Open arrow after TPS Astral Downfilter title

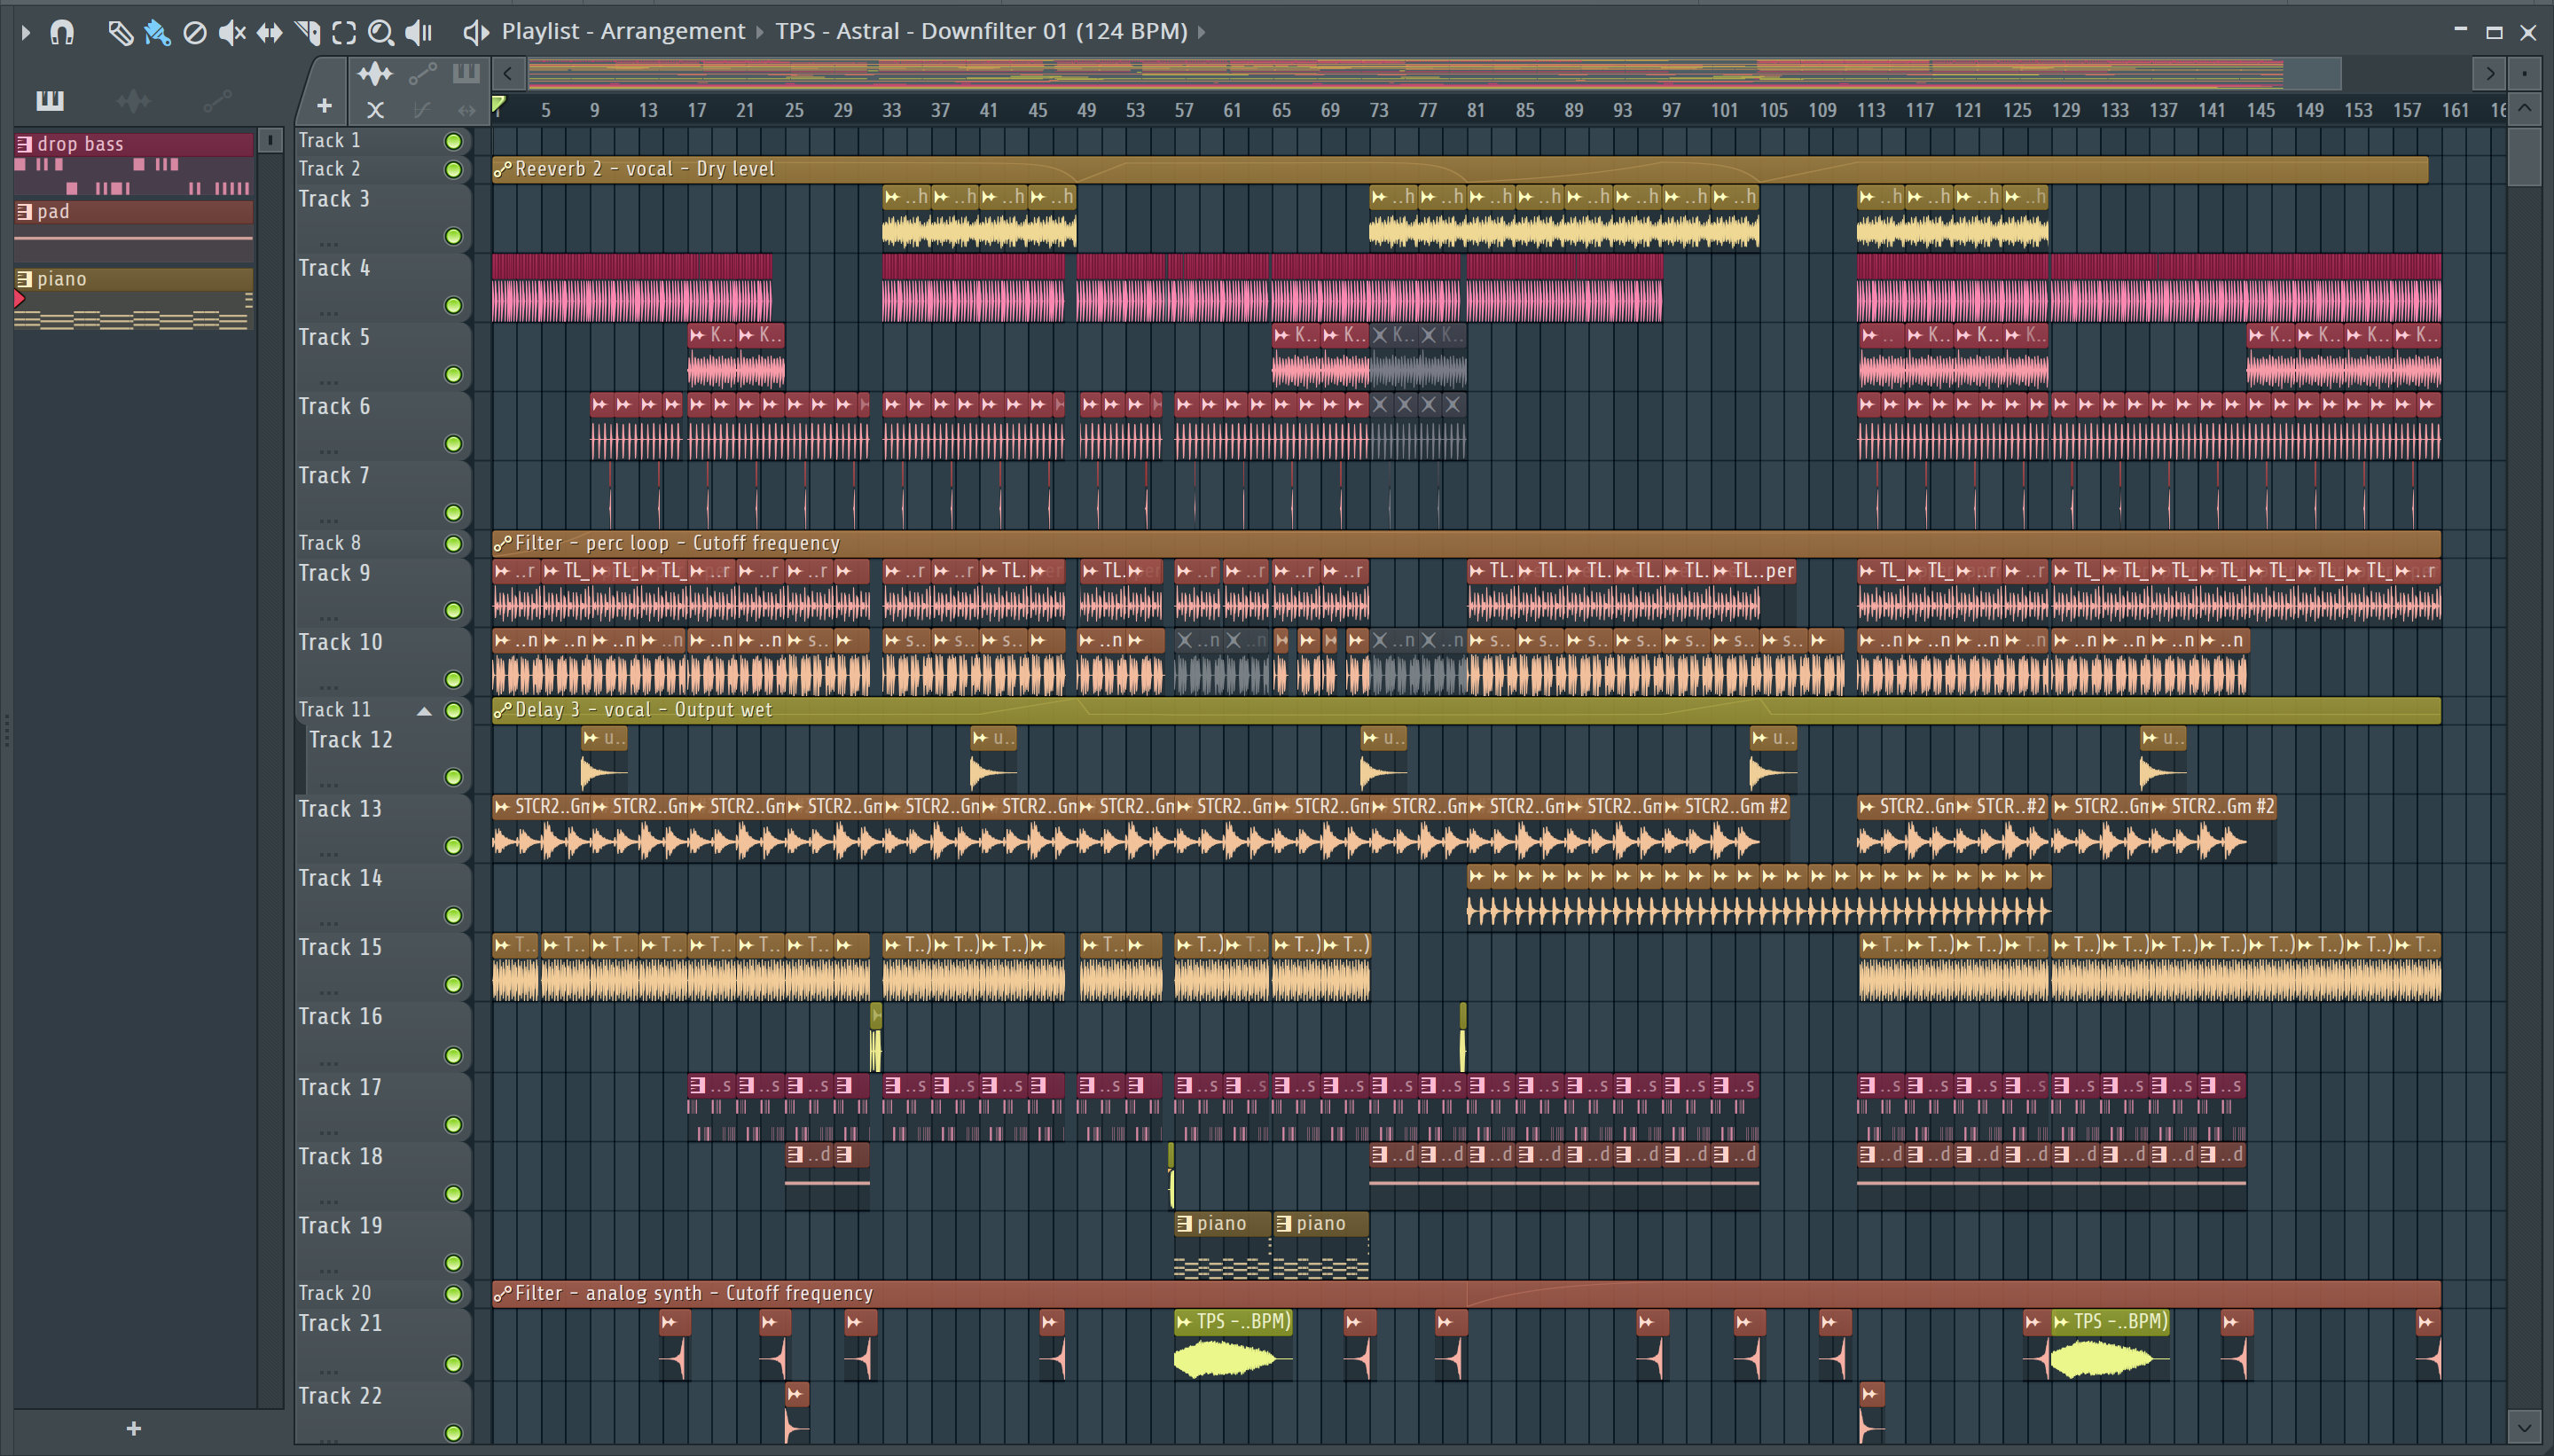pyautogui.click(x=1201, y=33)
